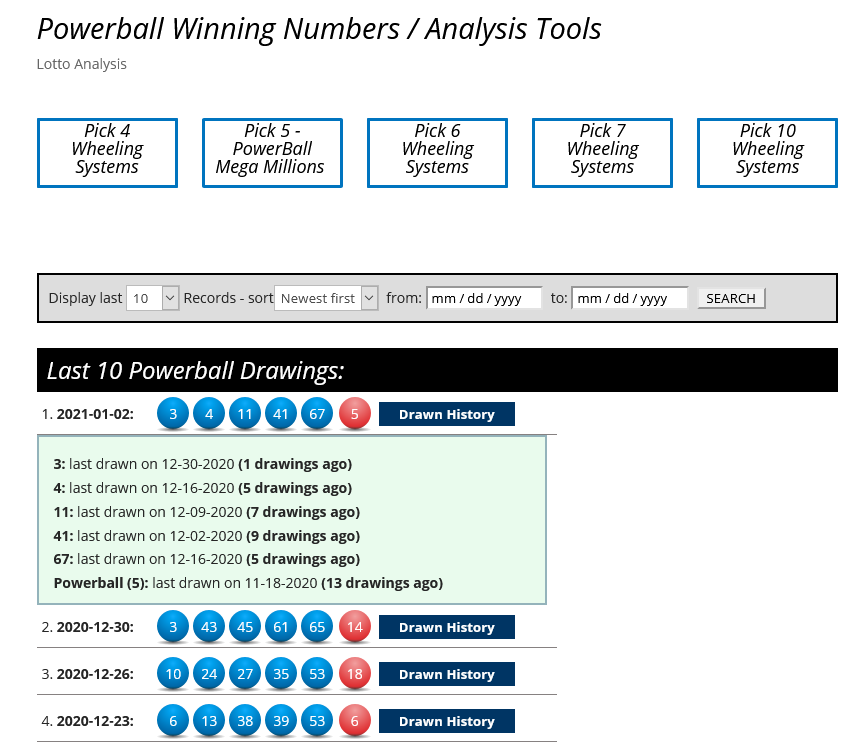Open Pick 7 Wheeling Systems box
This screenshot has height=743, width=855.
click(603, 153)
